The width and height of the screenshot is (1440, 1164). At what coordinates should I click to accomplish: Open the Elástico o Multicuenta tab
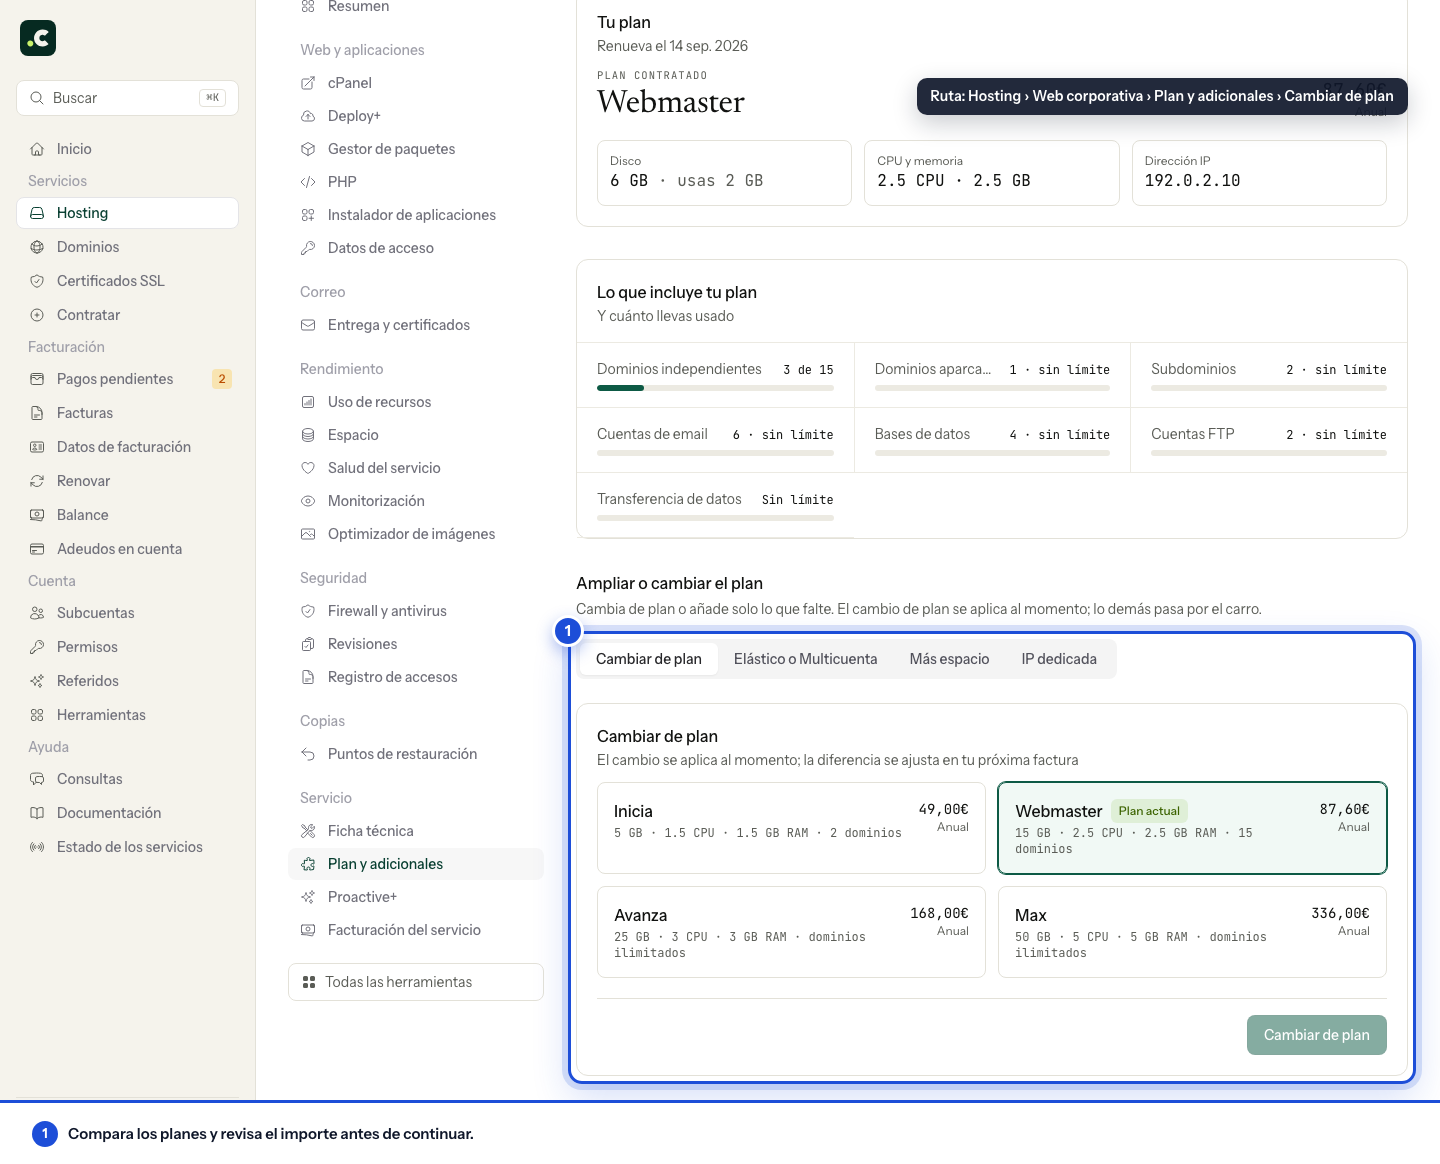(805, 659)
